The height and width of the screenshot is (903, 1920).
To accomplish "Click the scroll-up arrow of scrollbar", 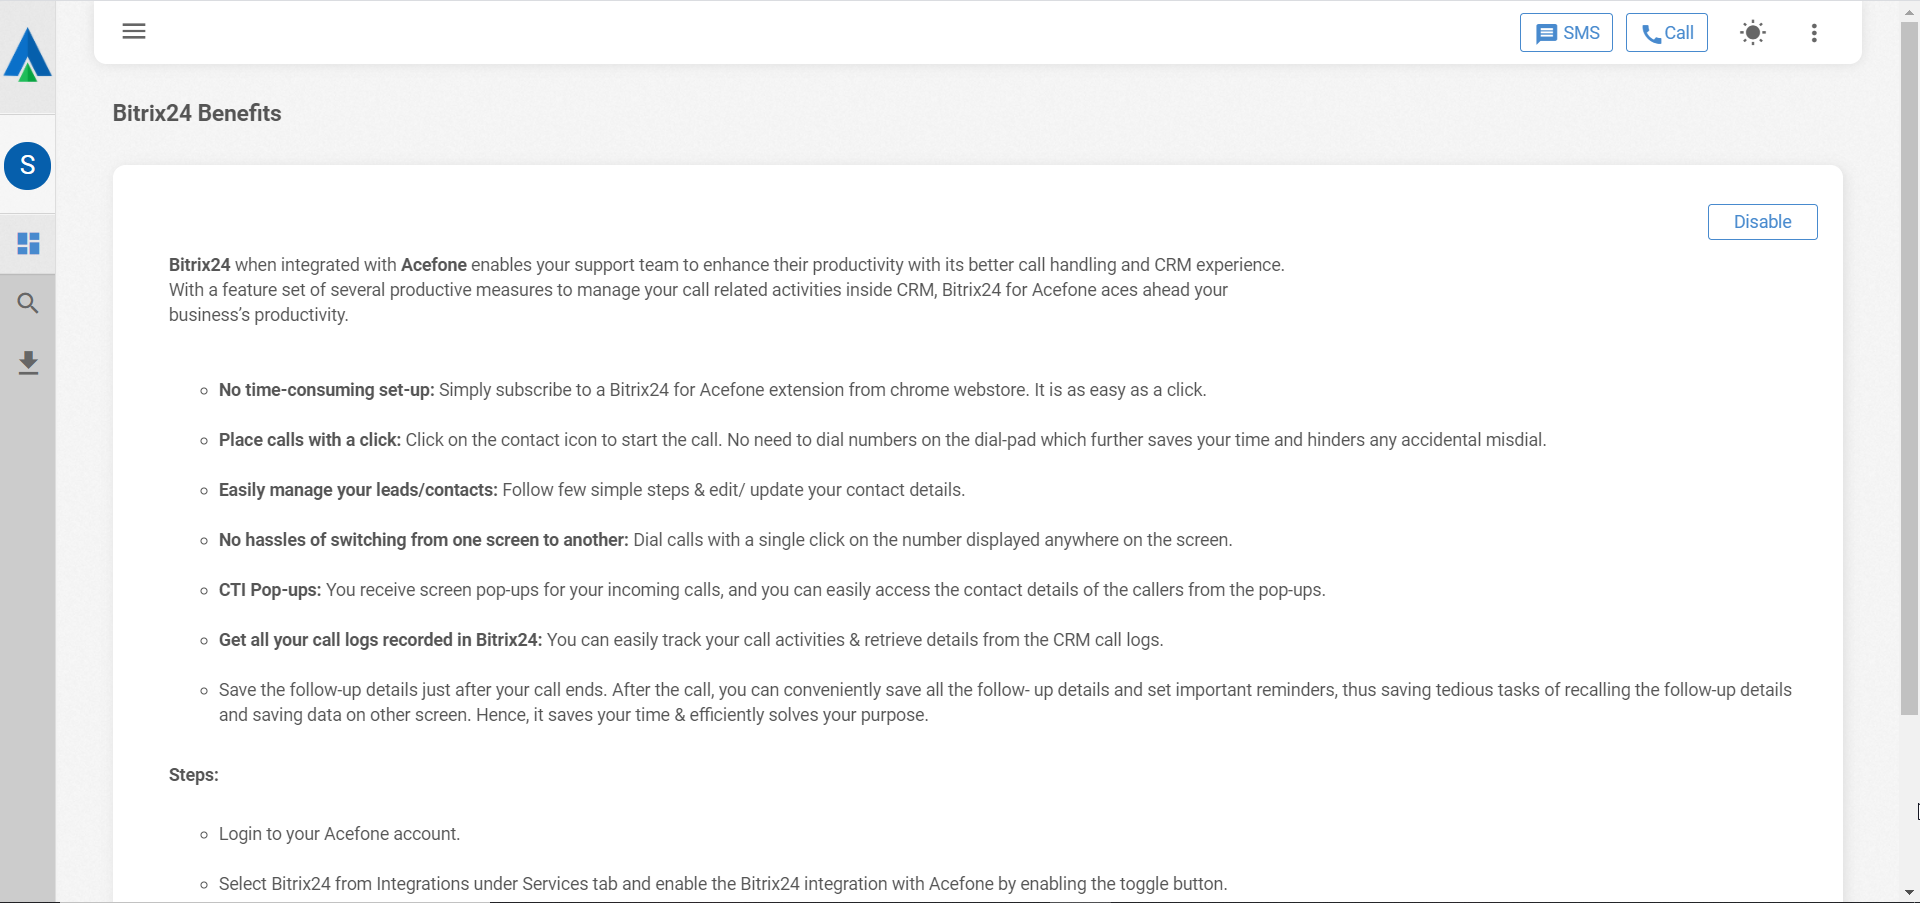I will (1909, 9).
